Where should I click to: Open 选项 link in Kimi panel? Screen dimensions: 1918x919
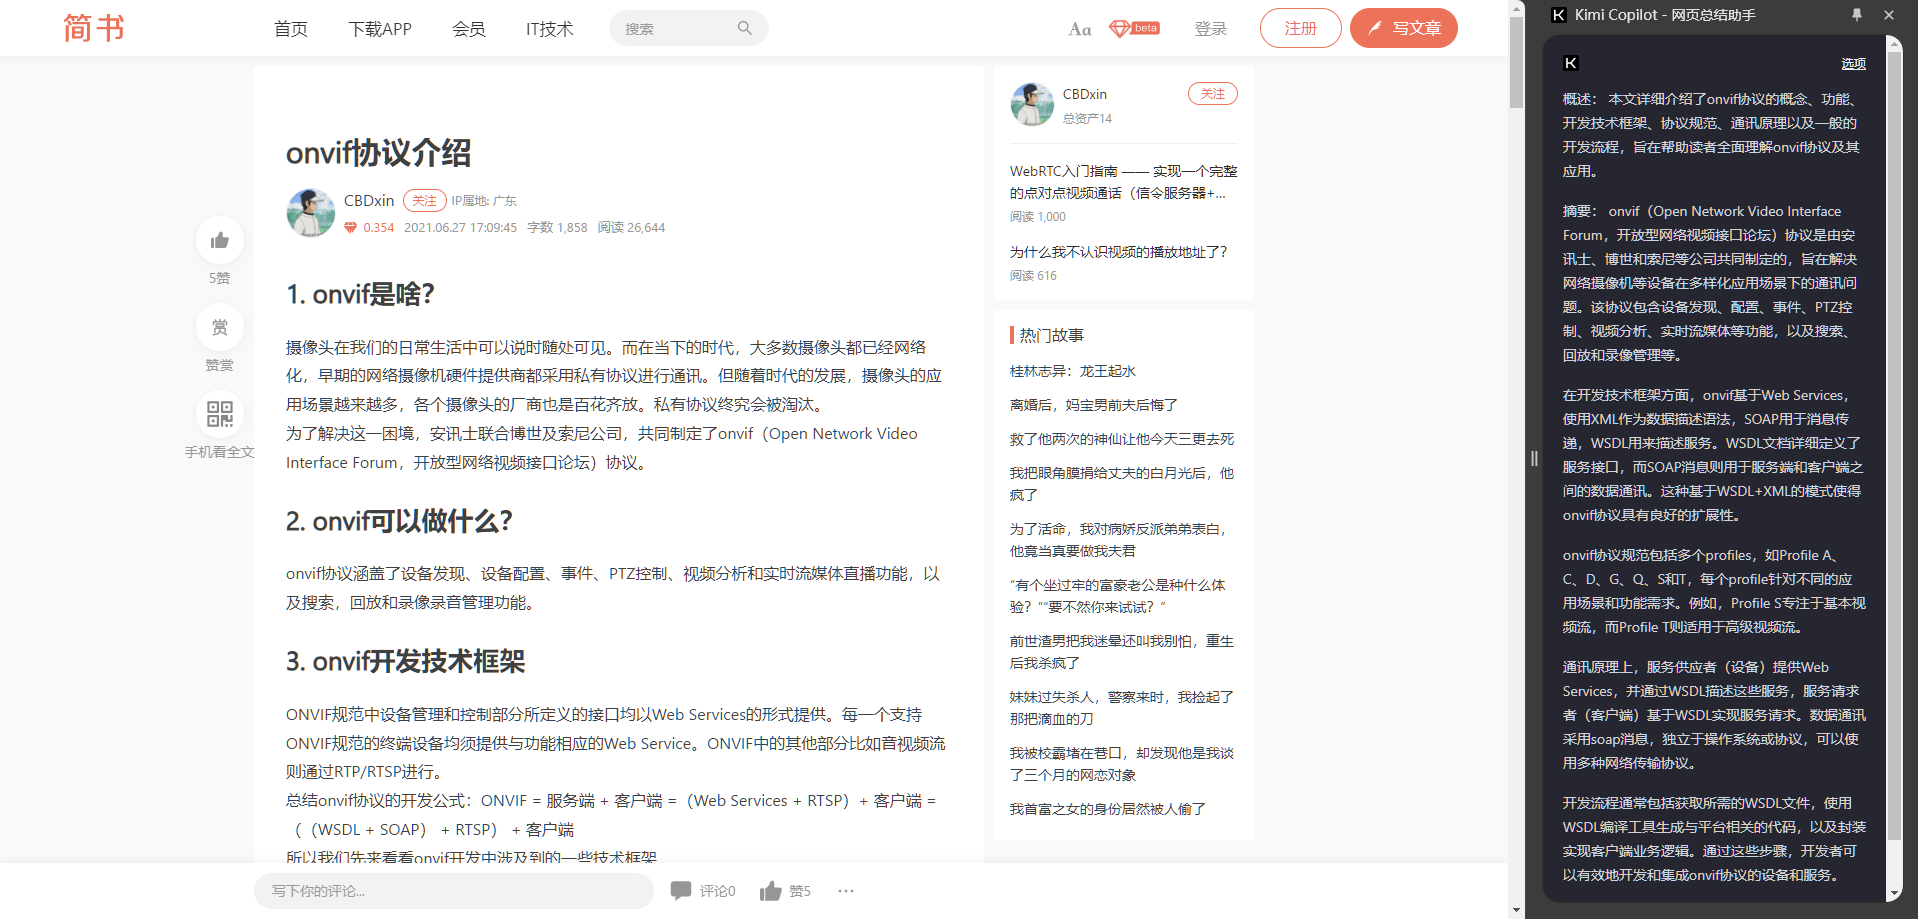[1852, 63]
